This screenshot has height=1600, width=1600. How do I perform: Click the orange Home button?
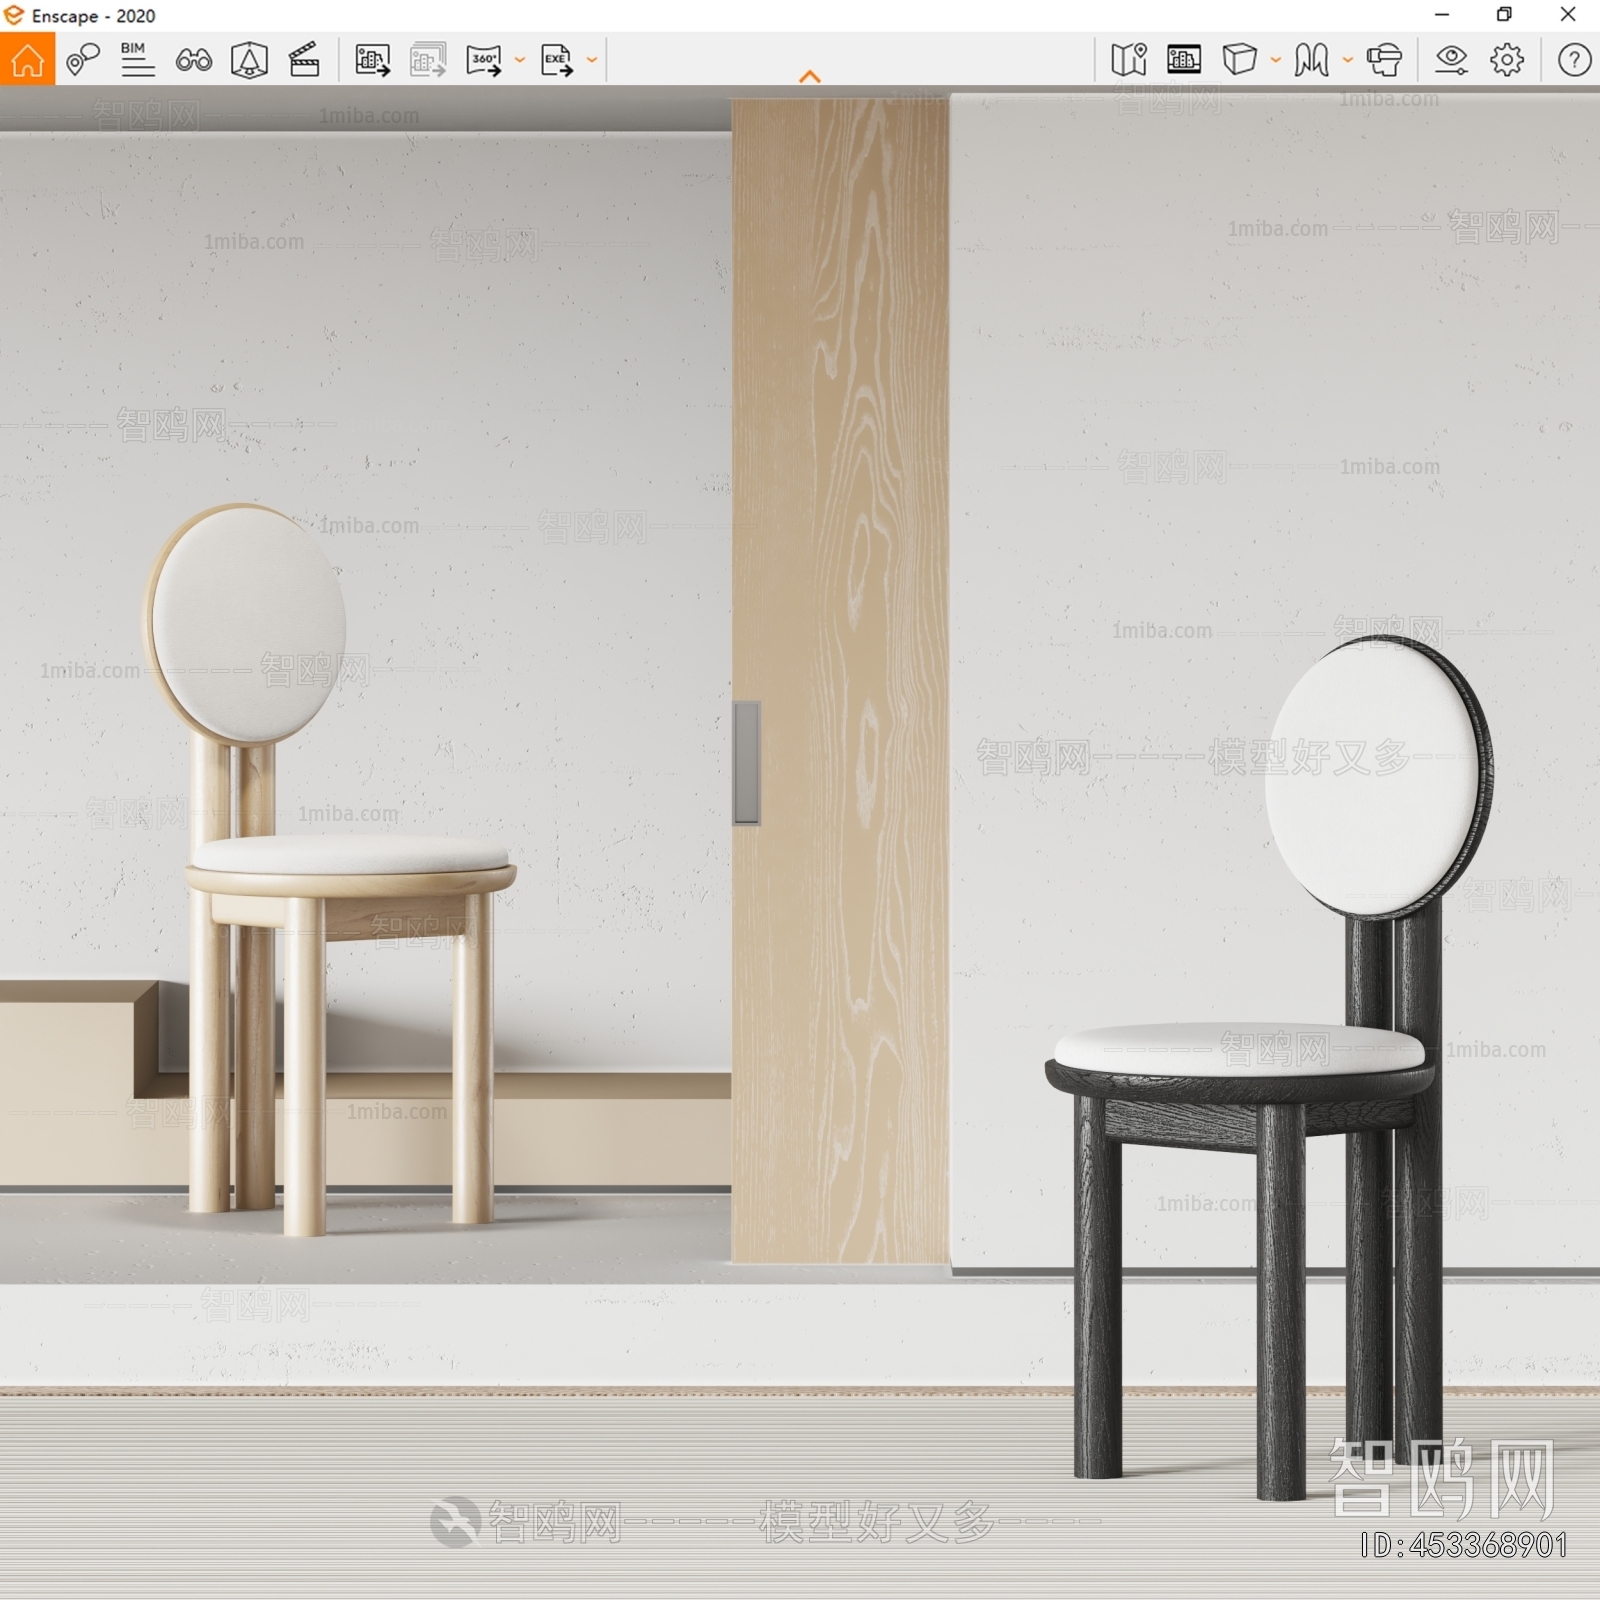[x=27, y=59]
